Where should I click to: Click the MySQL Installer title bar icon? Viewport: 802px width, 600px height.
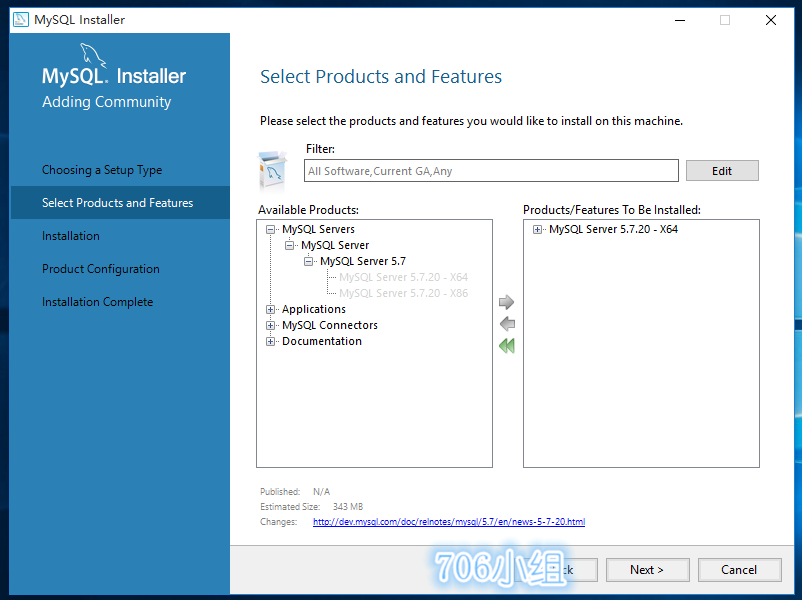pos(21,19)
